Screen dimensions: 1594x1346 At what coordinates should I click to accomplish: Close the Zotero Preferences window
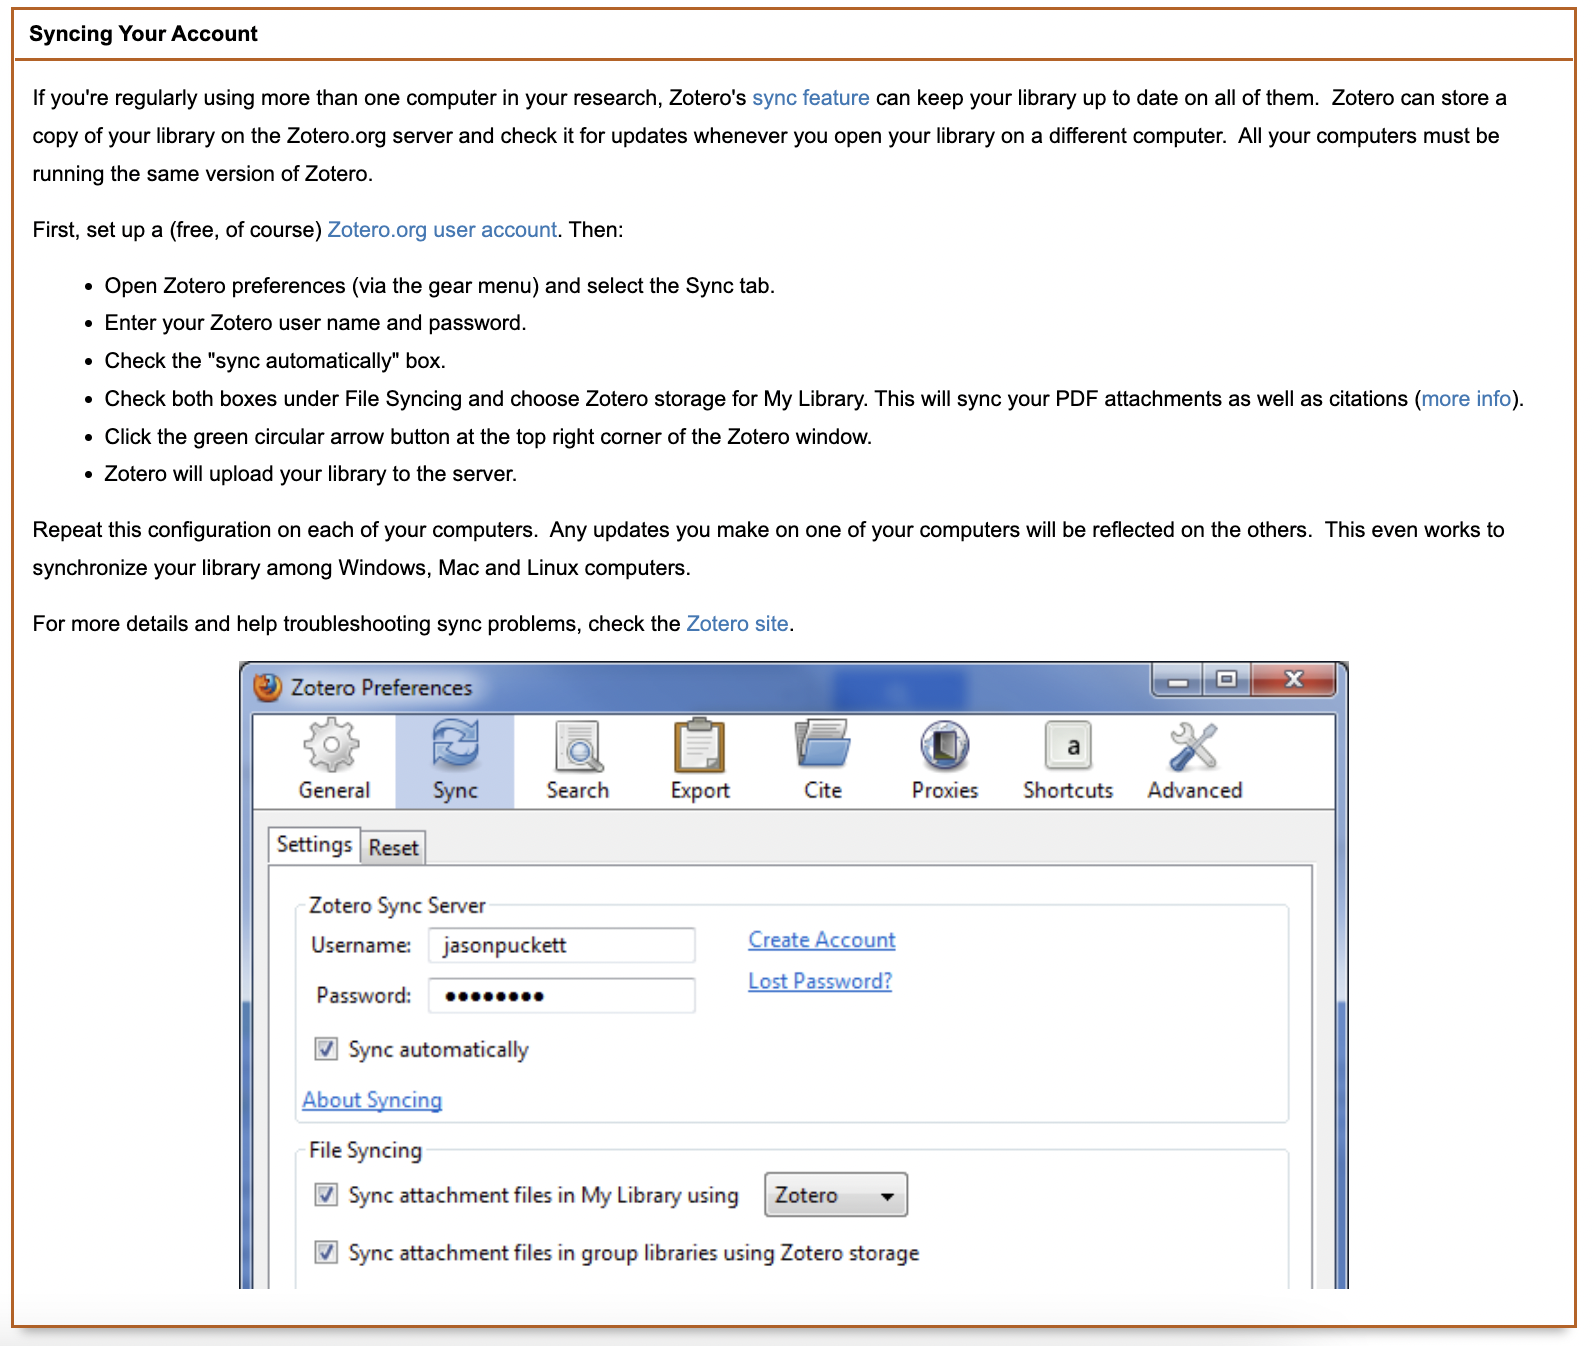coord(1293,680)
